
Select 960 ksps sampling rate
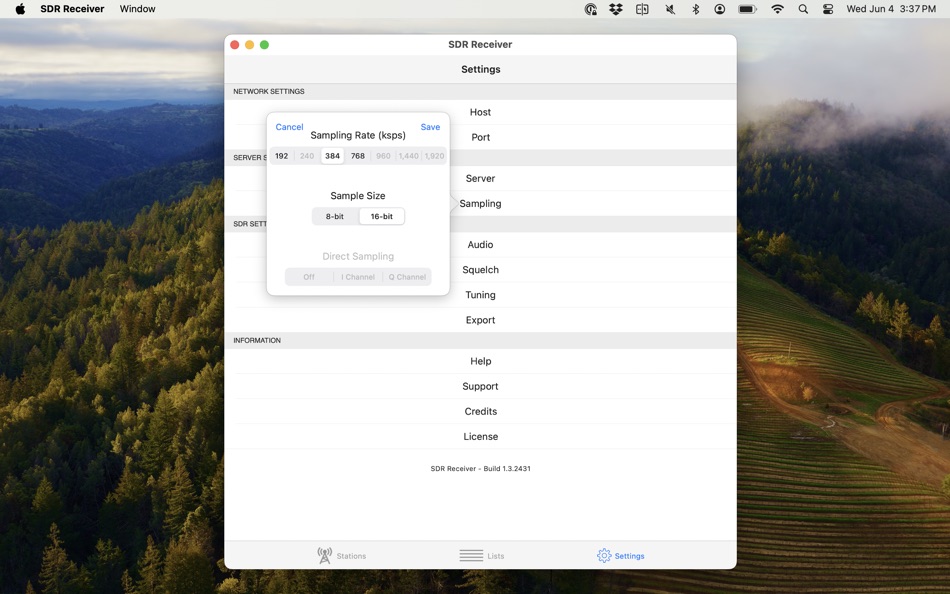click(x=384, y=156)
